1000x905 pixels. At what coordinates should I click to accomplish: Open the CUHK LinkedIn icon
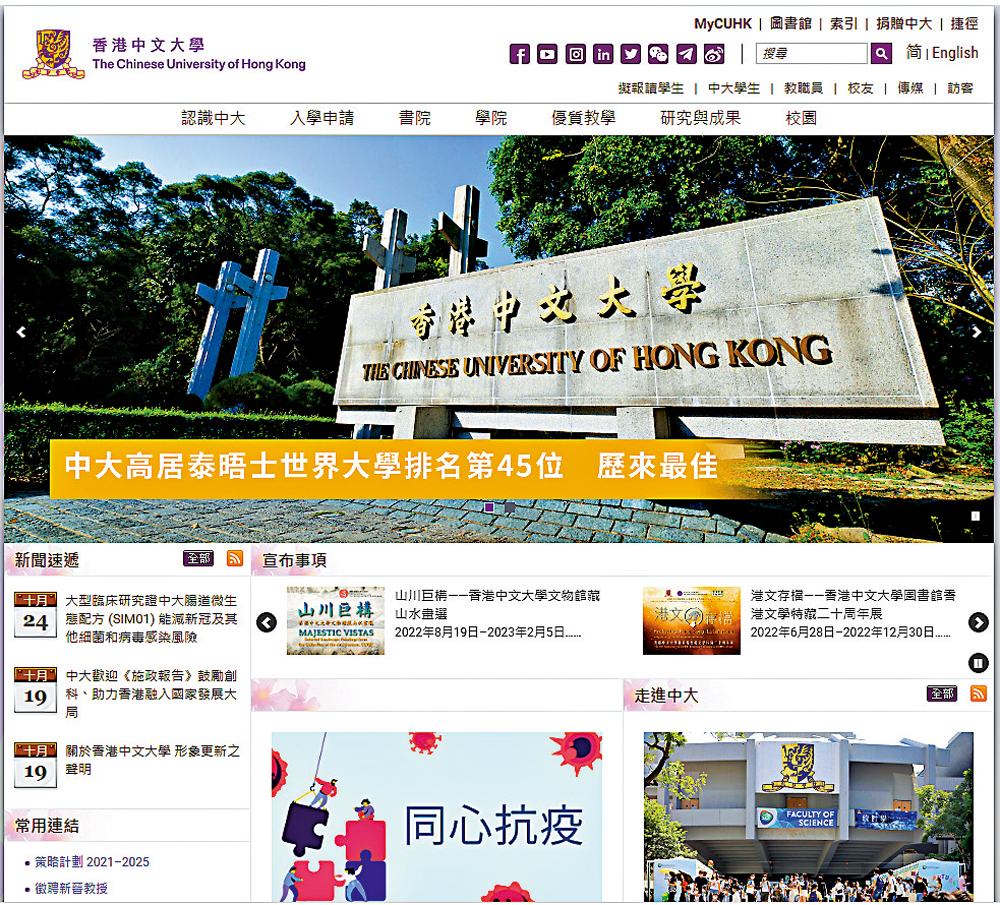(603, 54)
